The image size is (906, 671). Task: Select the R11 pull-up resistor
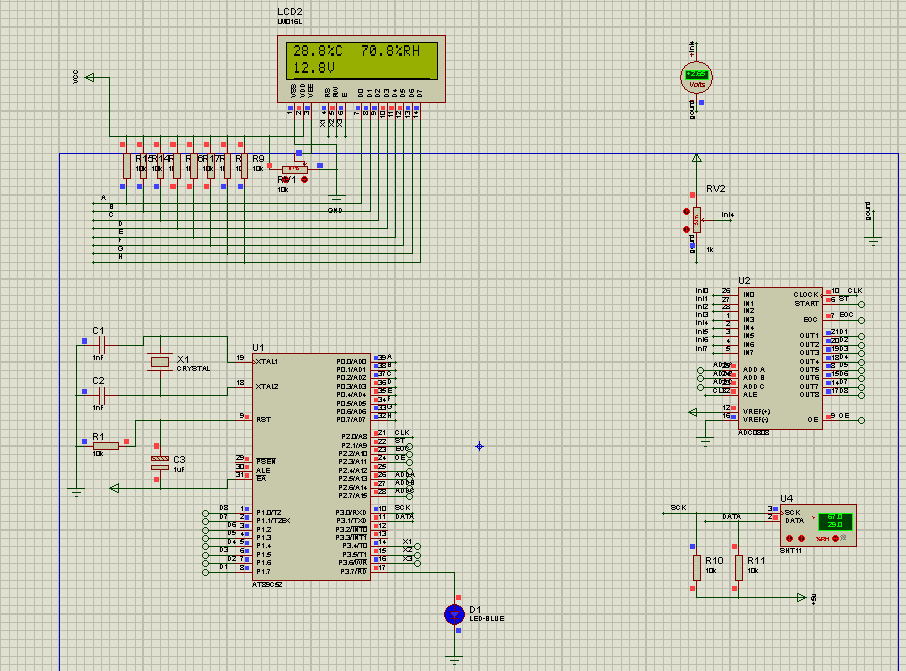[x=738, y=568]
